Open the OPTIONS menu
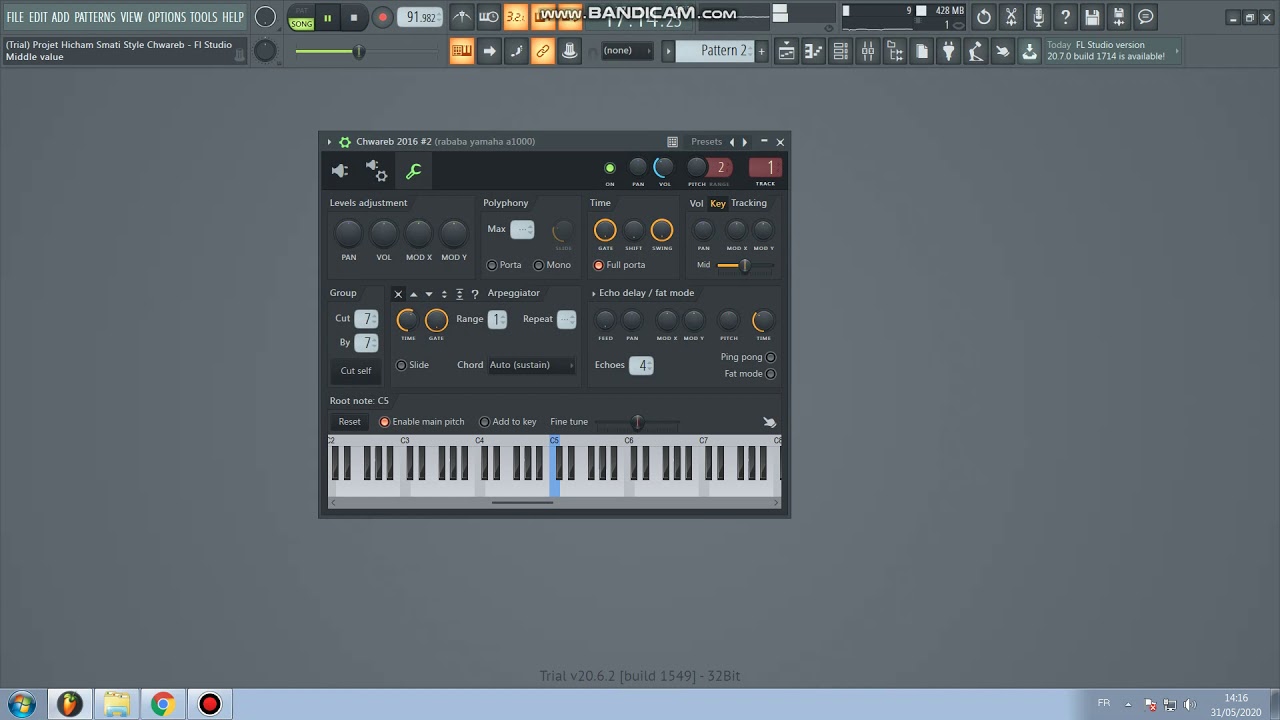Image resolution: width=1280 pixels, height=720 pixels. (x=167, y=17)
